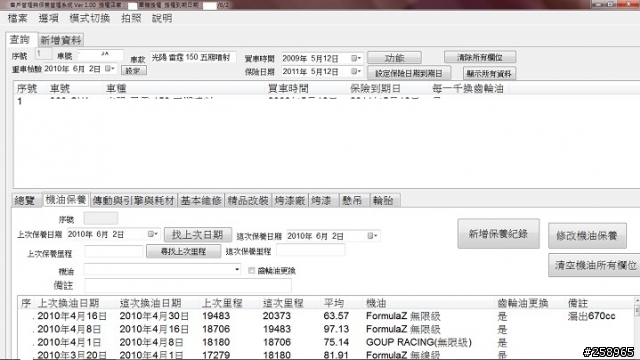Switch to the 查詢 tab

click(x=20, y=39)
